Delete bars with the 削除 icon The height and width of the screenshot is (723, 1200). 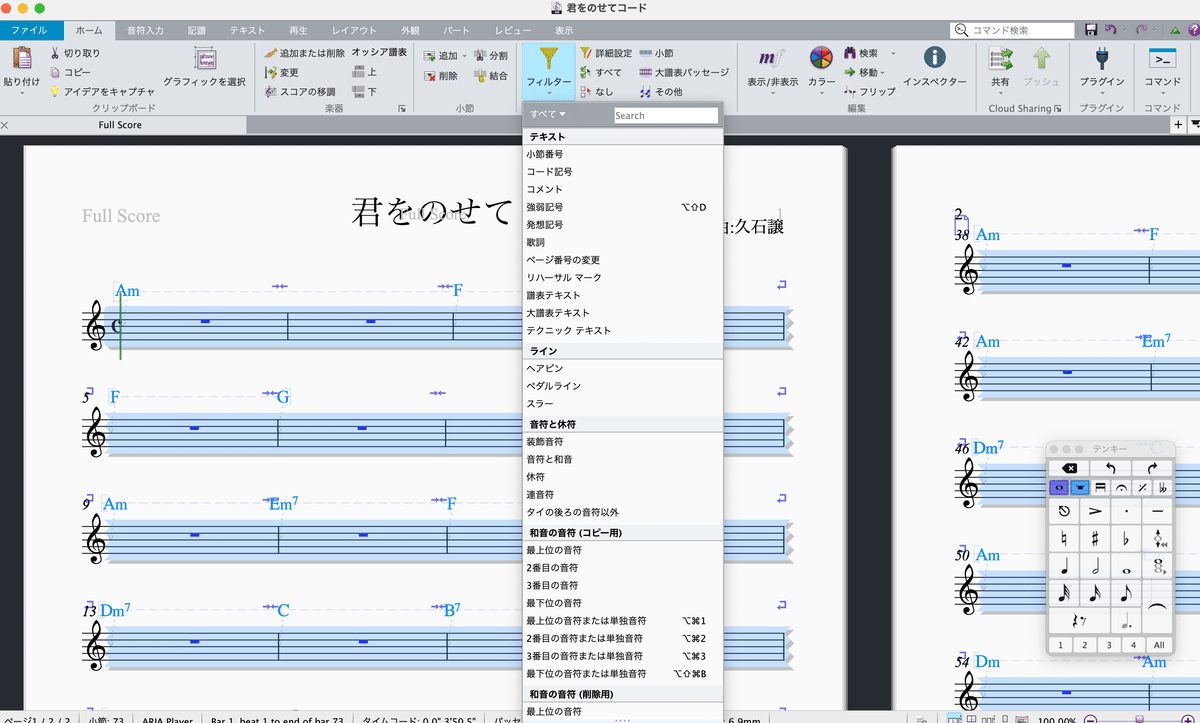coord(430,76)
